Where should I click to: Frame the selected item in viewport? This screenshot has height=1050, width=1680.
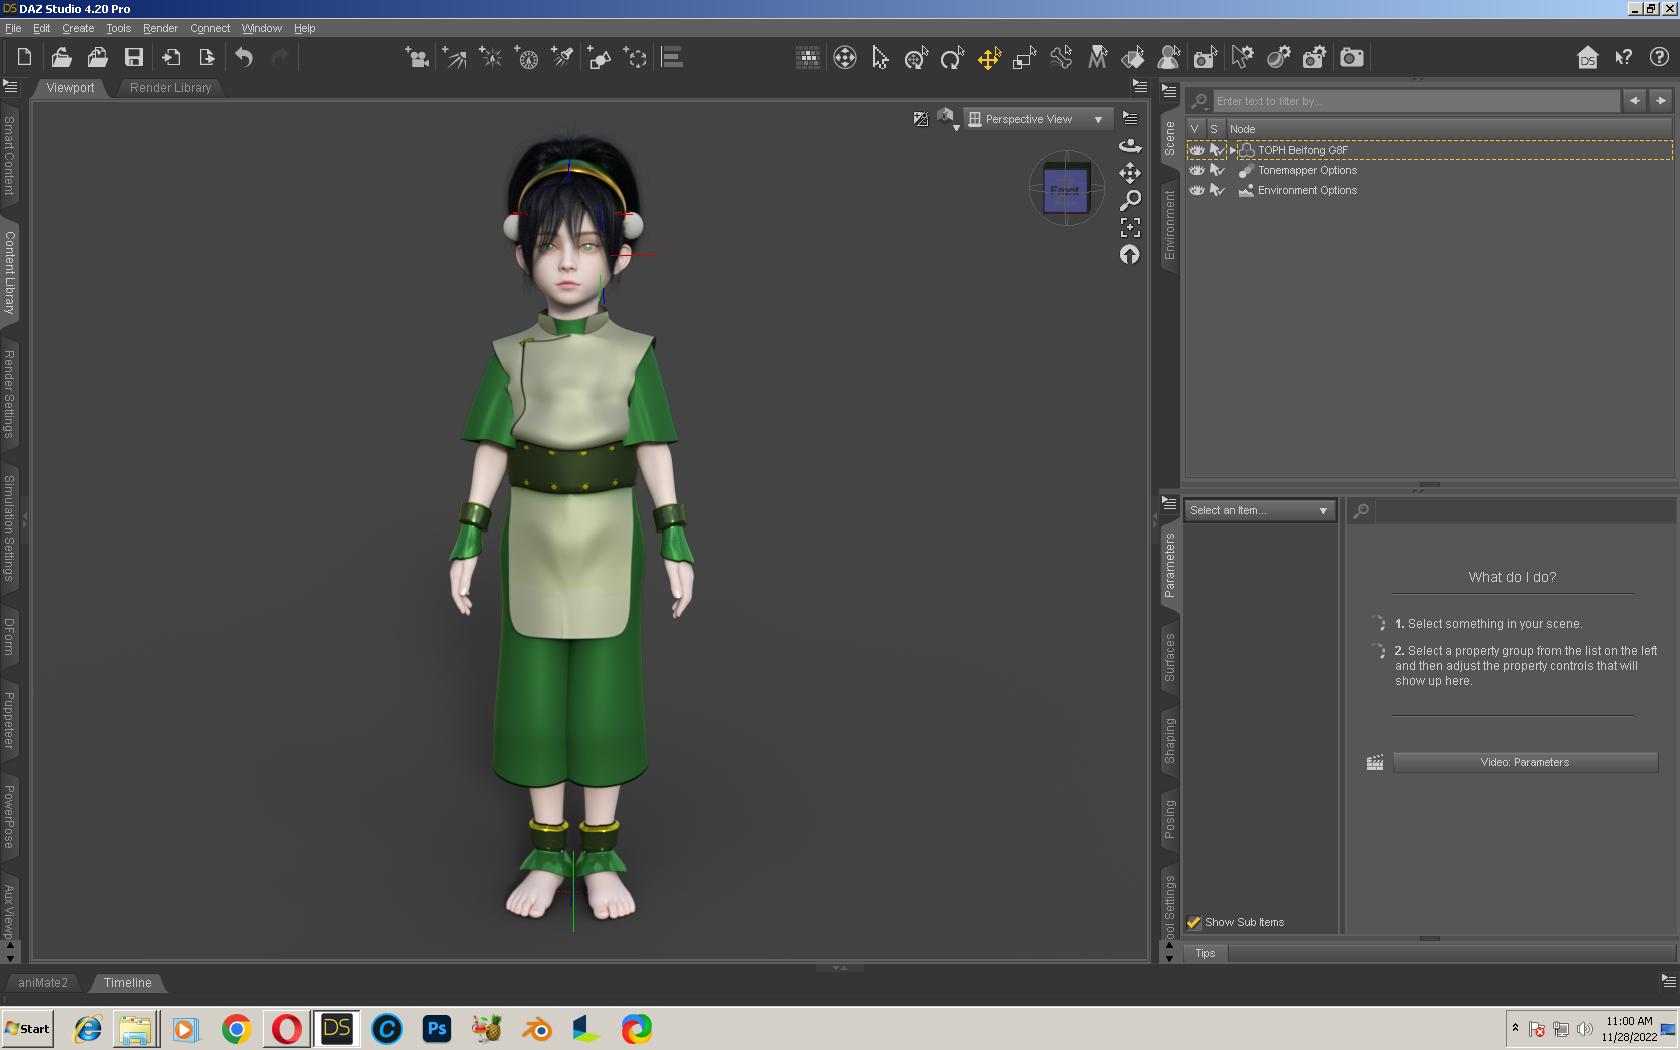1130,227
